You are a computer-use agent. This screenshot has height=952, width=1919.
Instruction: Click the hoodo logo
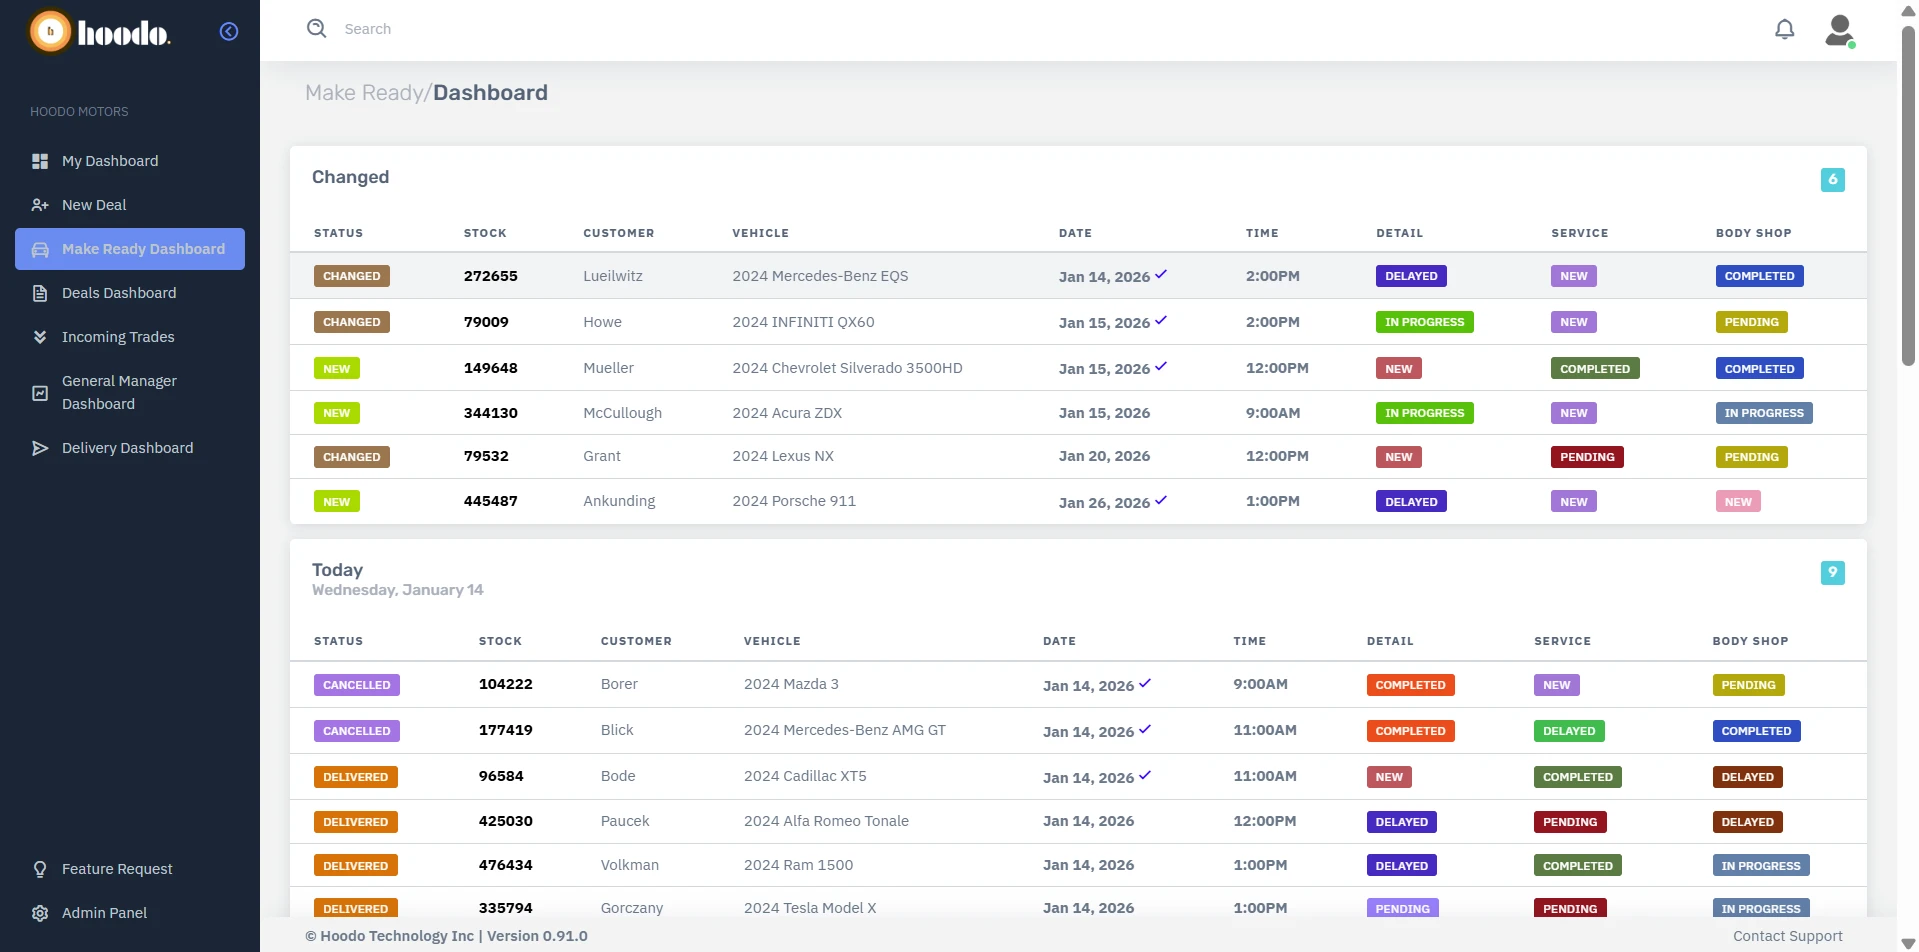[100, 32]
